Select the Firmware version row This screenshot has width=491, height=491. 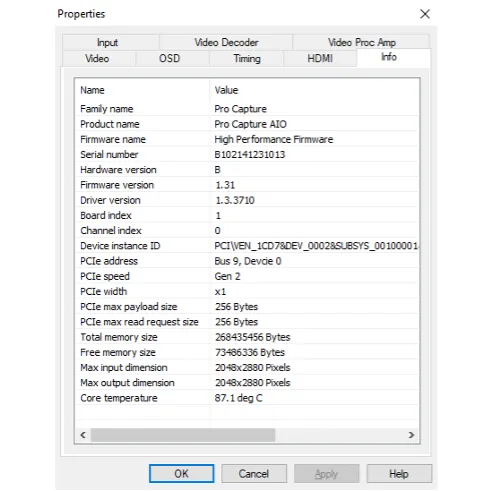[247, 185]
